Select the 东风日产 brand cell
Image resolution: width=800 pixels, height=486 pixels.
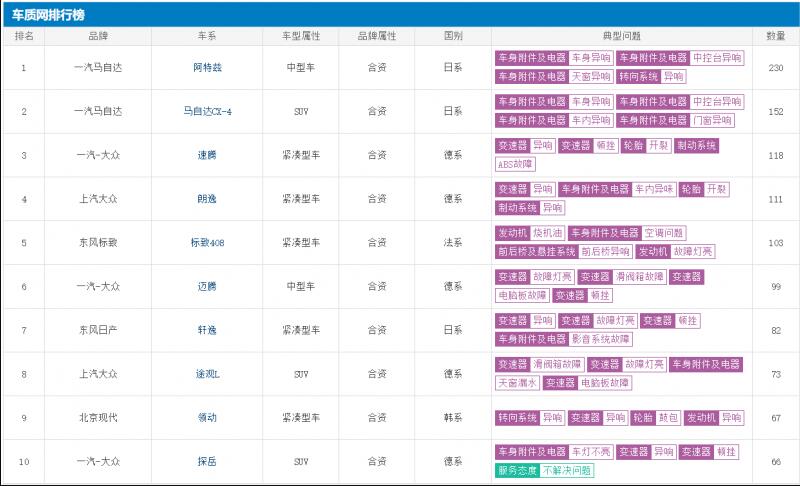(98, 330)
